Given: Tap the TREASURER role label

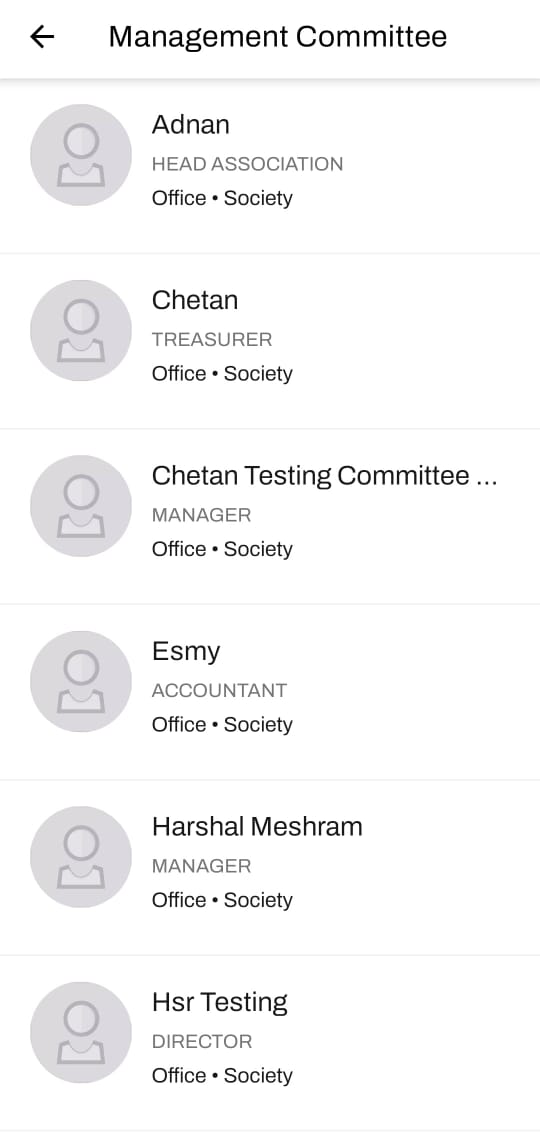Looking at the screenshot, I should coord(212,339).
